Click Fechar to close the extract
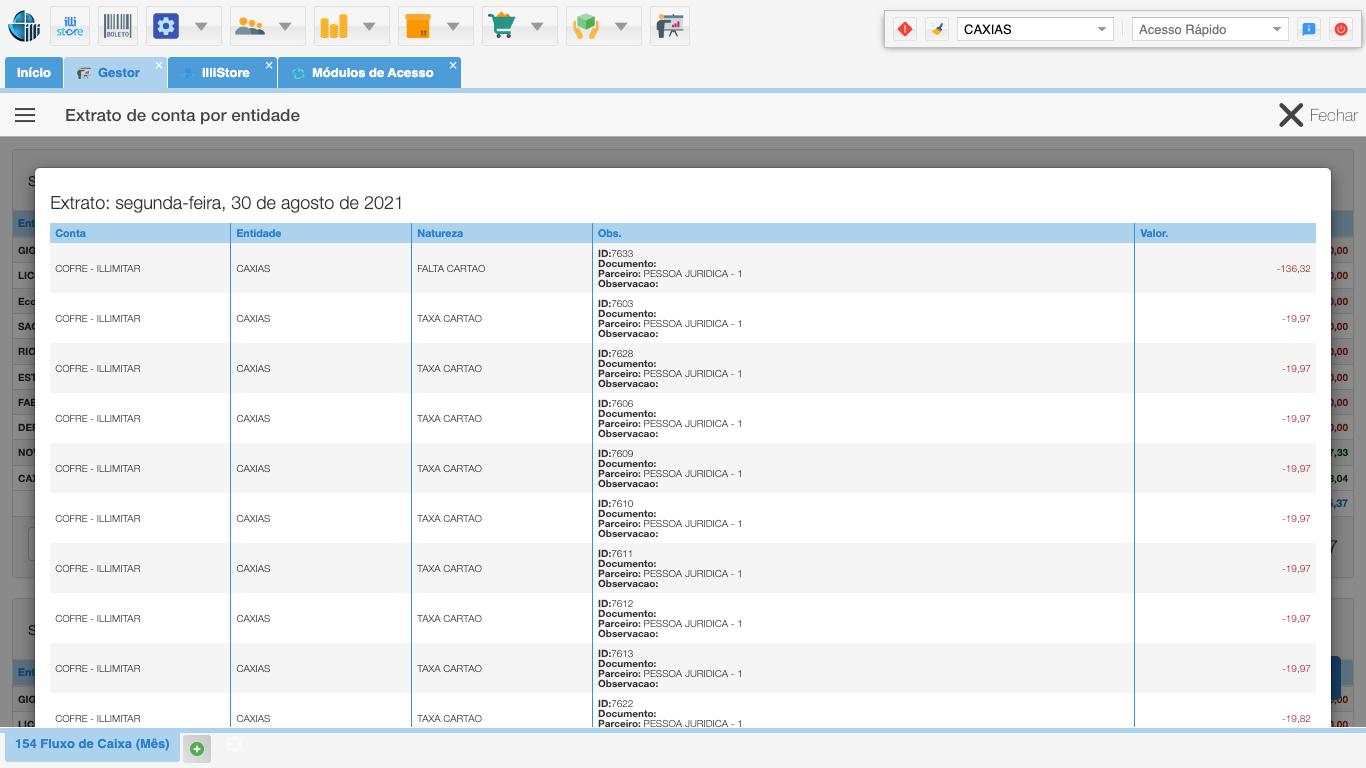This screenshot has height=768, width=1366. click(1318, 115)
